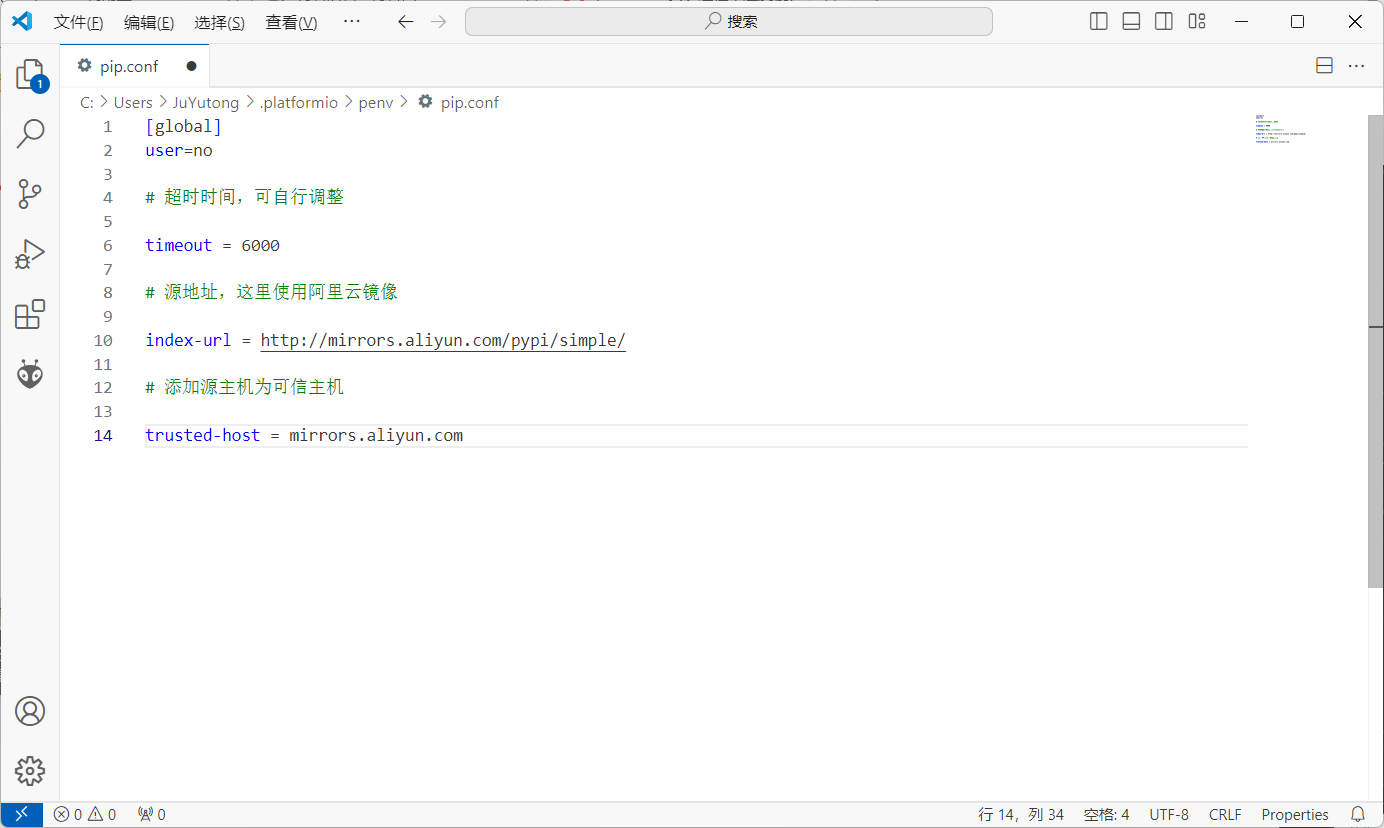This screenshot has height=828, width=1384.
Task: Change encoding via UTF-8 status item
Action: (1169, 814)
